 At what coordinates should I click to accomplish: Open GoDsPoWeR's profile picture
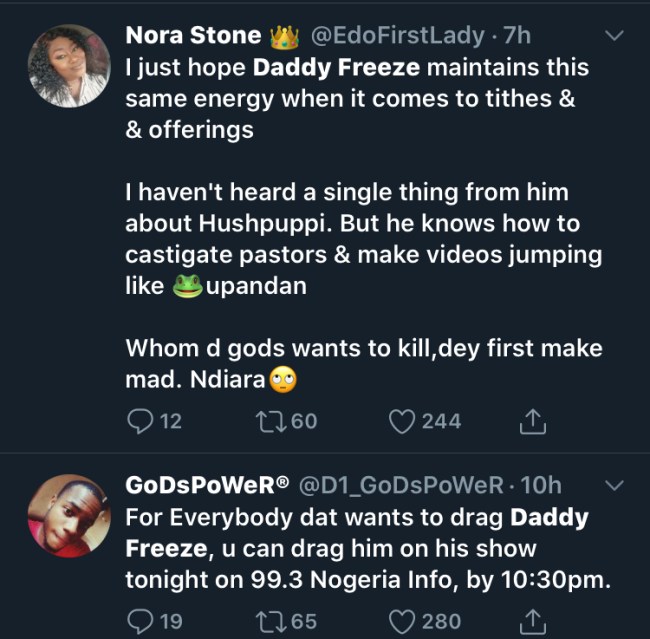tap(68, 515)
